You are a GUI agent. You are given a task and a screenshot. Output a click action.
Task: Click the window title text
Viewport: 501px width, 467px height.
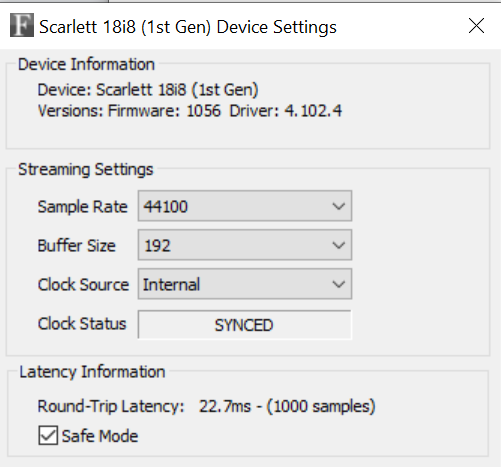point(188,27)
